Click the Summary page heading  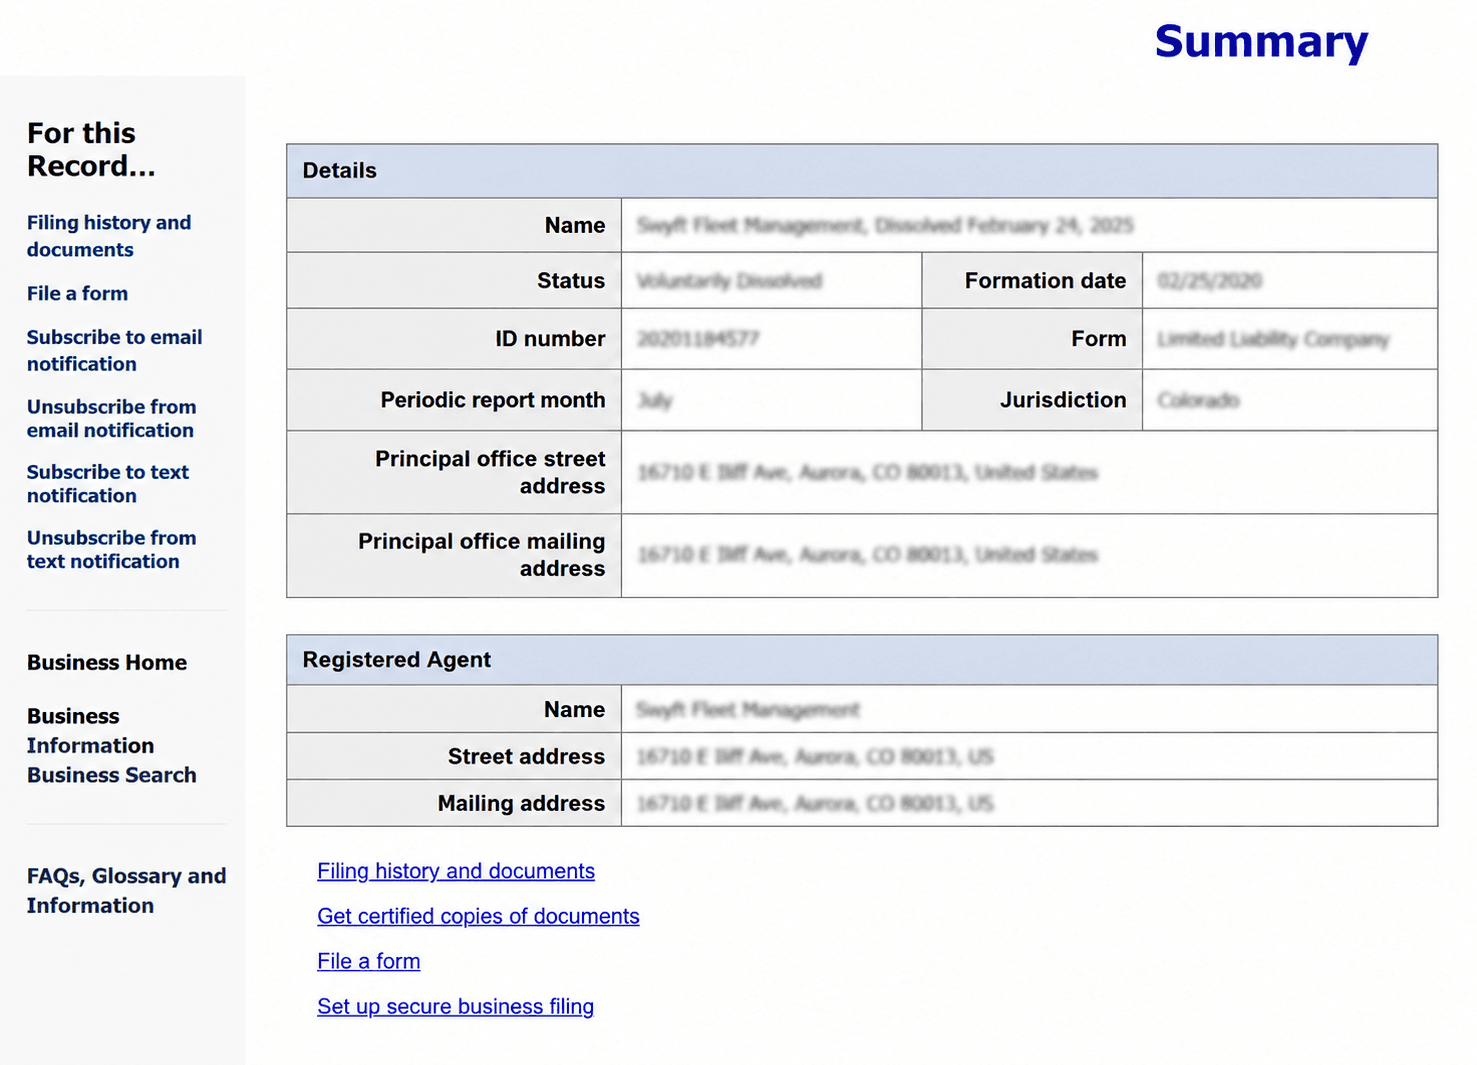pyautogui.click(x=1261, y=42)
